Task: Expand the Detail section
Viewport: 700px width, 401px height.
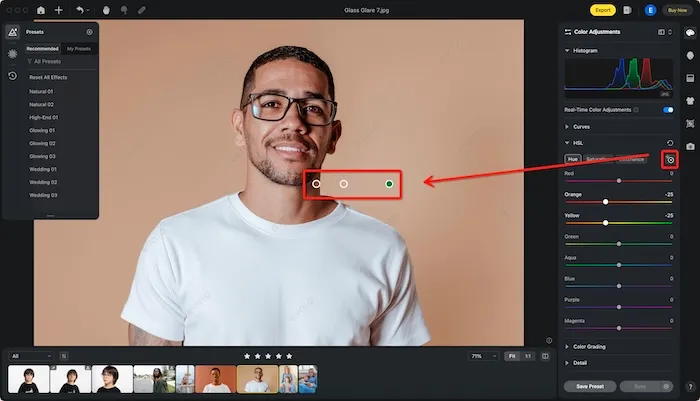Action: 567,363
